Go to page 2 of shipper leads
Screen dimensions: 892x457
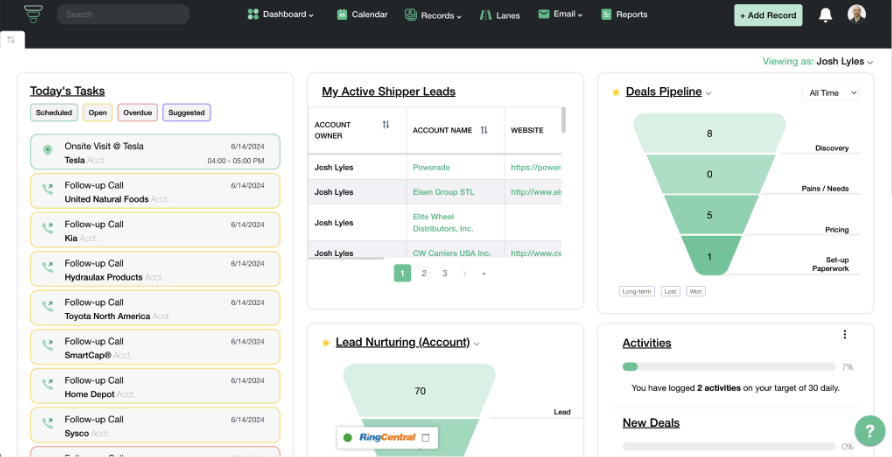(423, 273)
